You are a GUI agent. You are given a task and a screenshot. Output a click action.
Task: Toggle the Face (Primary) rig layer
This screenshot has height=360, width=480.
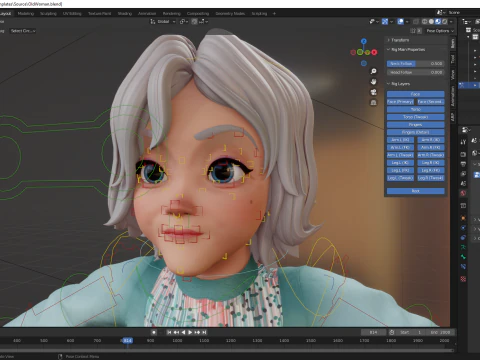pyautogui.click(x=400, y=102)
